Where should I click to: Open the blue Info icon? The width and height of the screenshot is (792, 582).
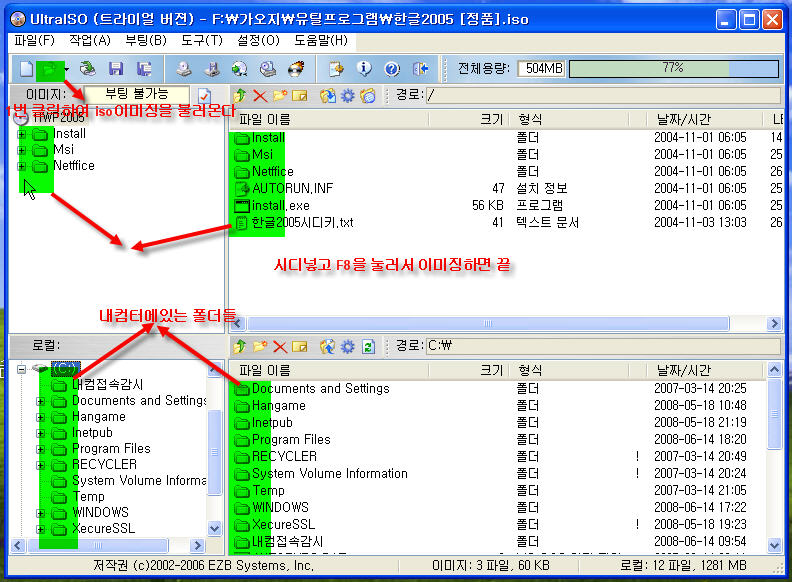pos(364,69)
